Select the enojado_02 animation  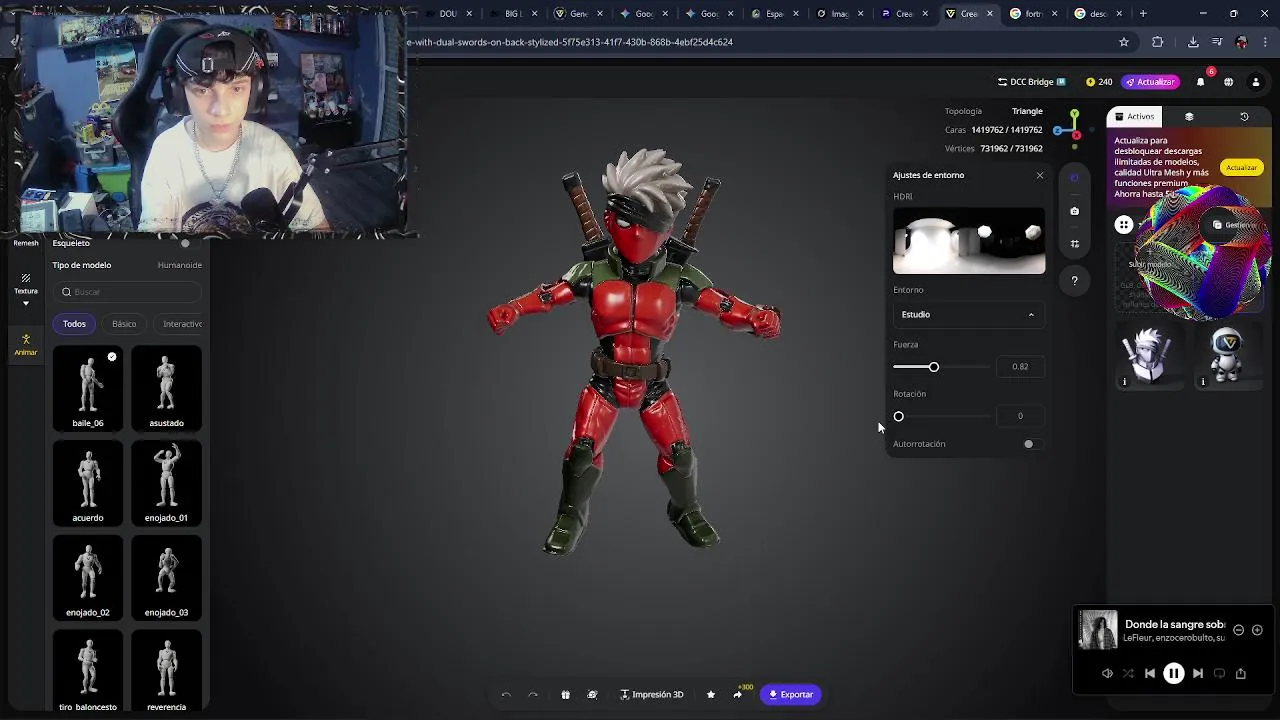click(x=88, y=578)
